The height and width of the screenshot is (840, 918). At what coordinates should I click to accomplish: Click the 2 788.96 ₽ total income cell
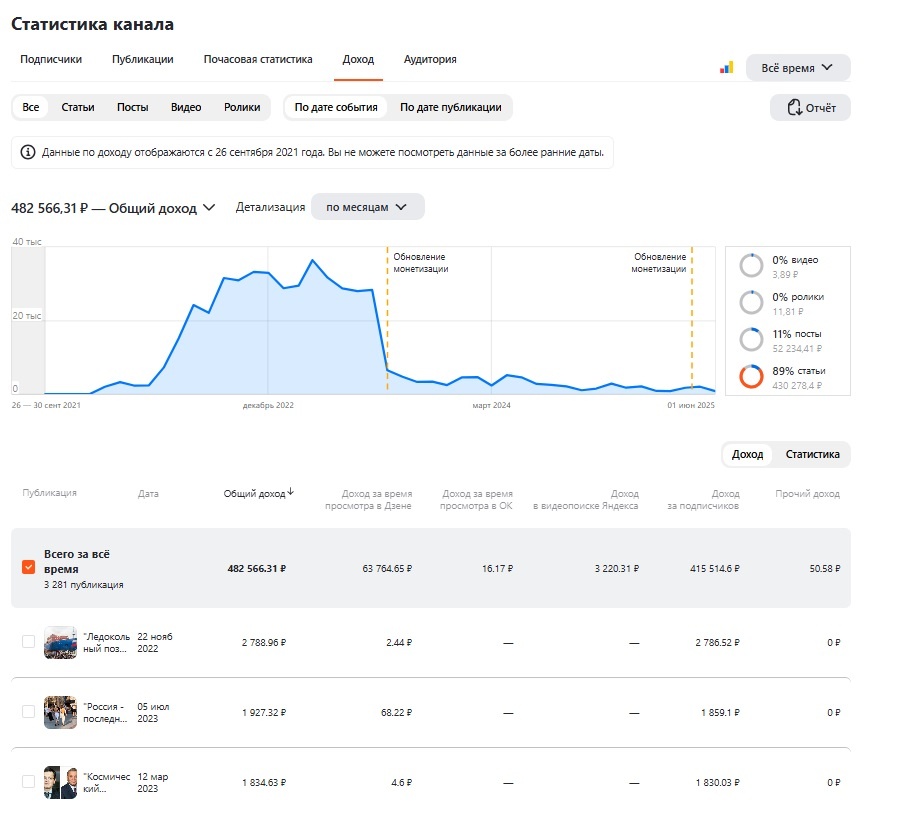tap(263, 642)
